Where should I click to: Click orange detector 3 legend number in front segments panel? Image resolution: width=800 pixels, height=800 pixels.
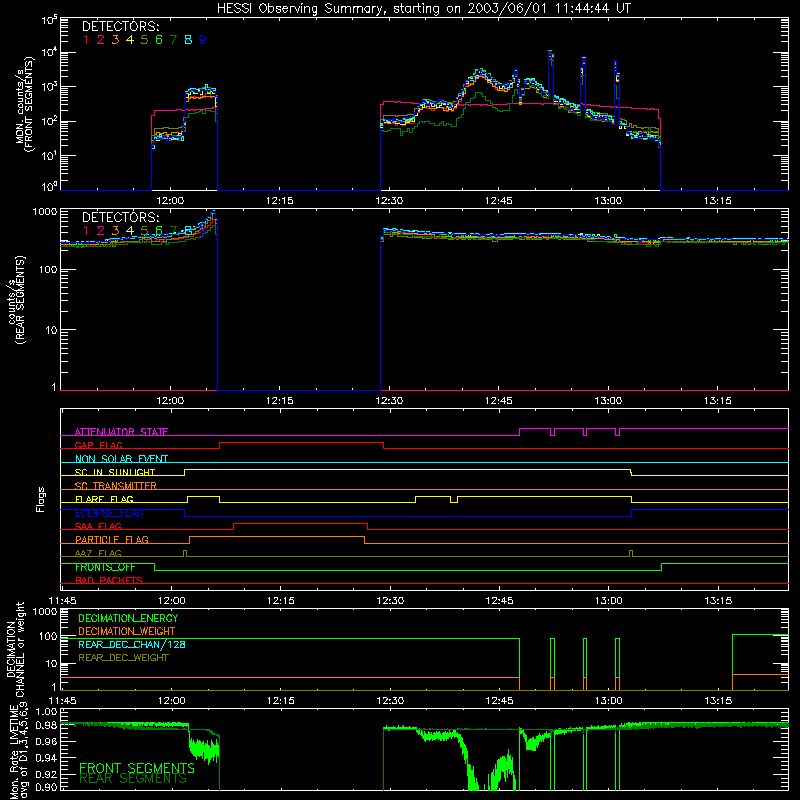point(115,40)
